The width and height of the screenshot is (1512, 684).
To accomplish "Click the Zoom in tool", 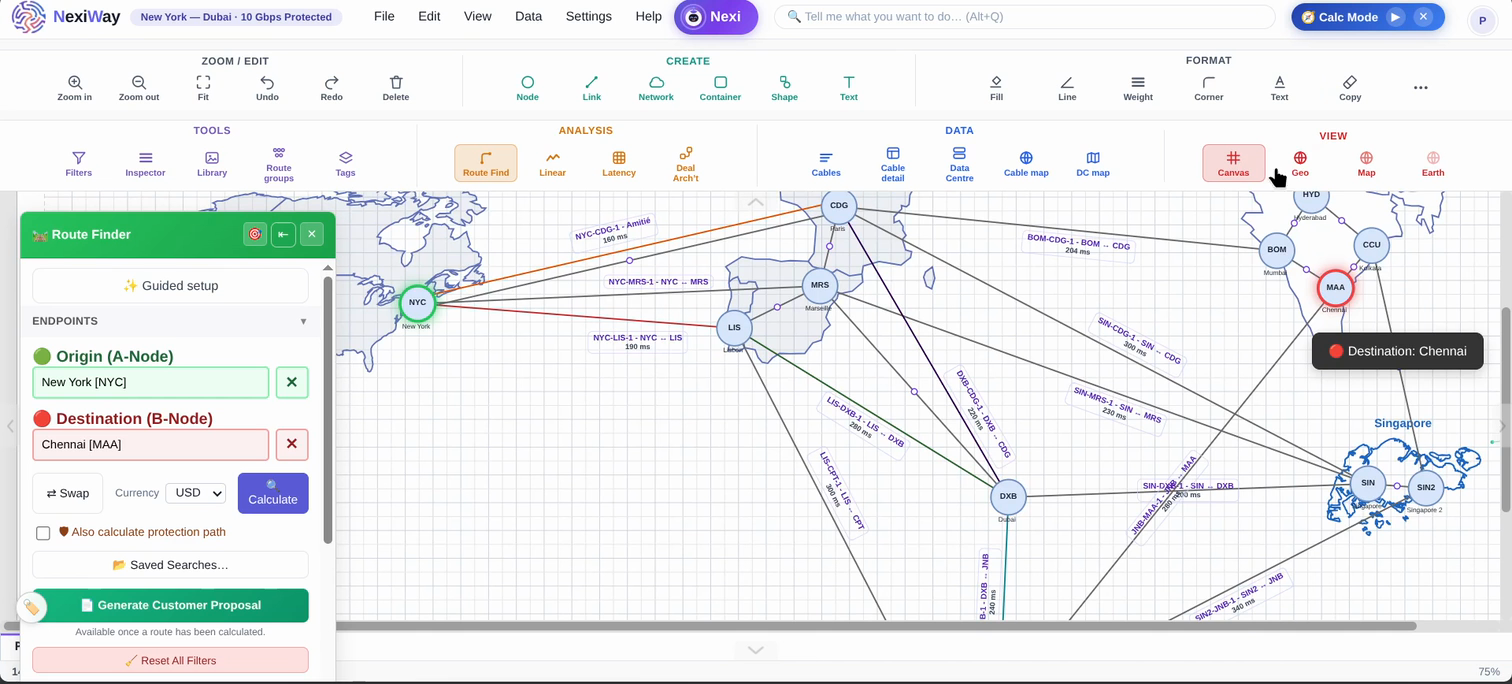I will click(x=75, y=88).
